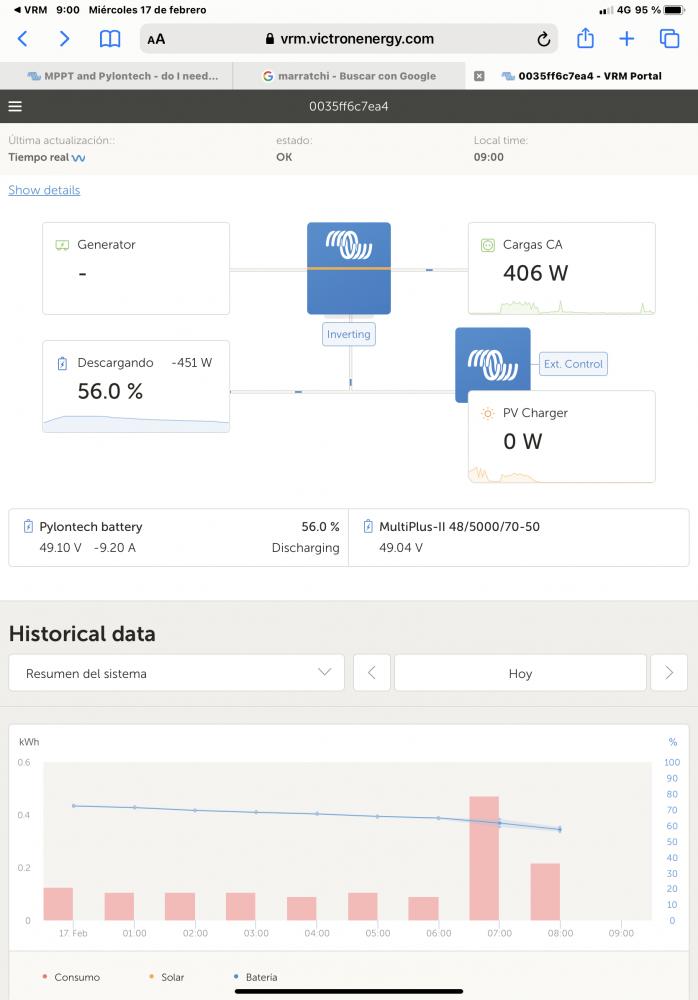
Task: Go forward with Safari forward arrow
Action: click(x=64, y=39)
